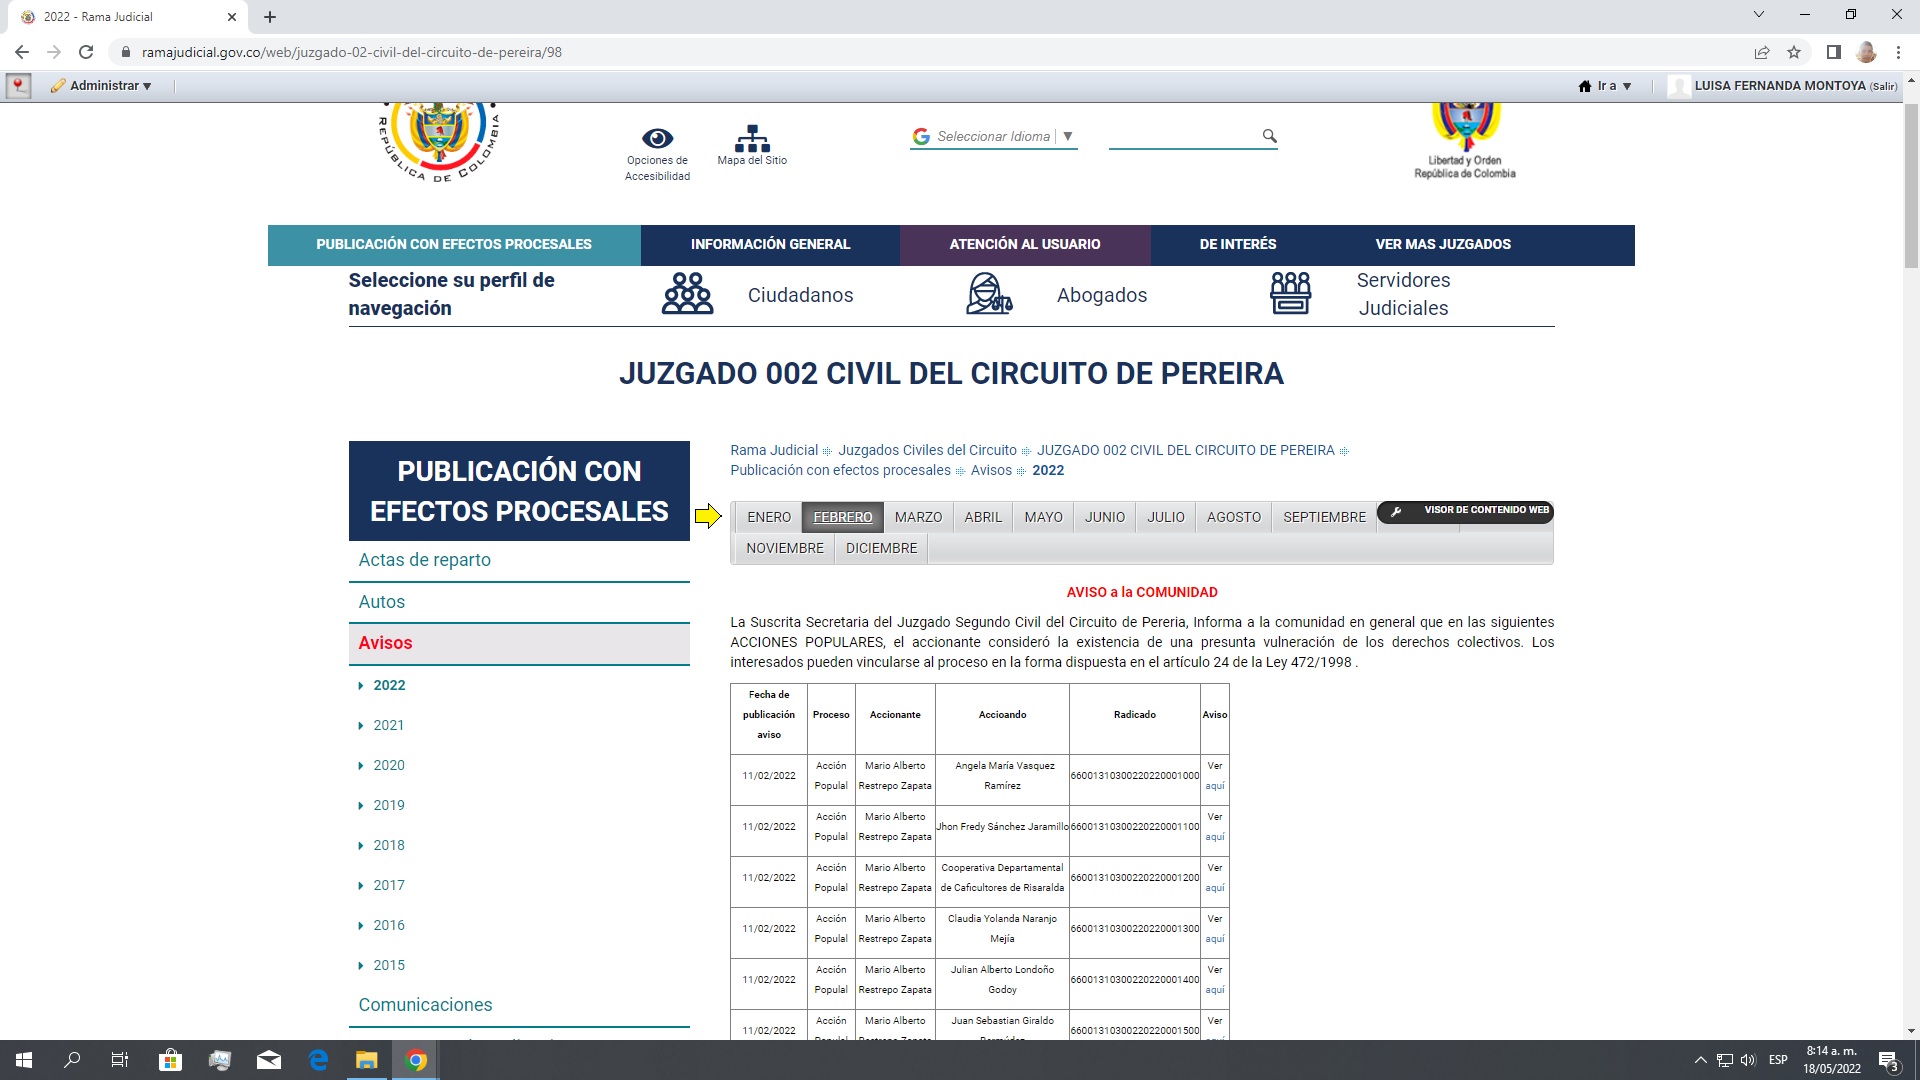This screenshot has width=1920, height=1080.
Task: Open Windows Start menu
Action: [24, 1060]
